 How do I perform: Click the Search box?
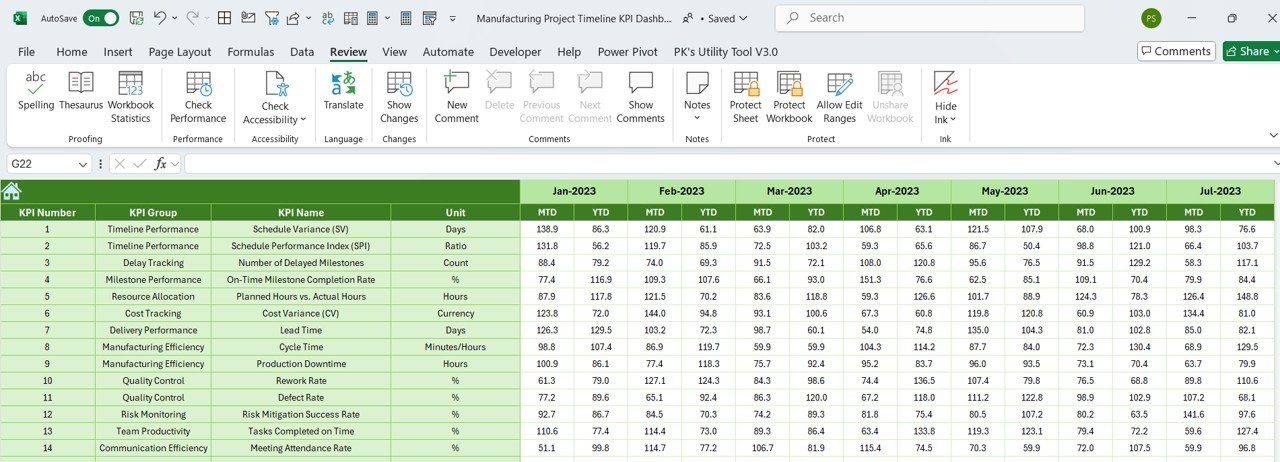coord(930,18)
